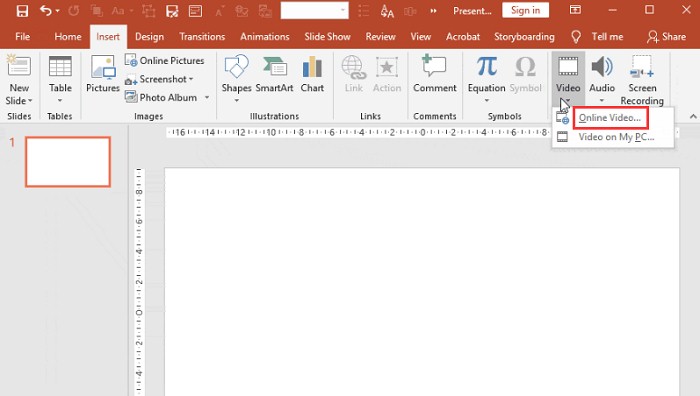This screenshot has width=700, height=396.
Task: Click the Link globe icon
Action: (x=354, y=68)
